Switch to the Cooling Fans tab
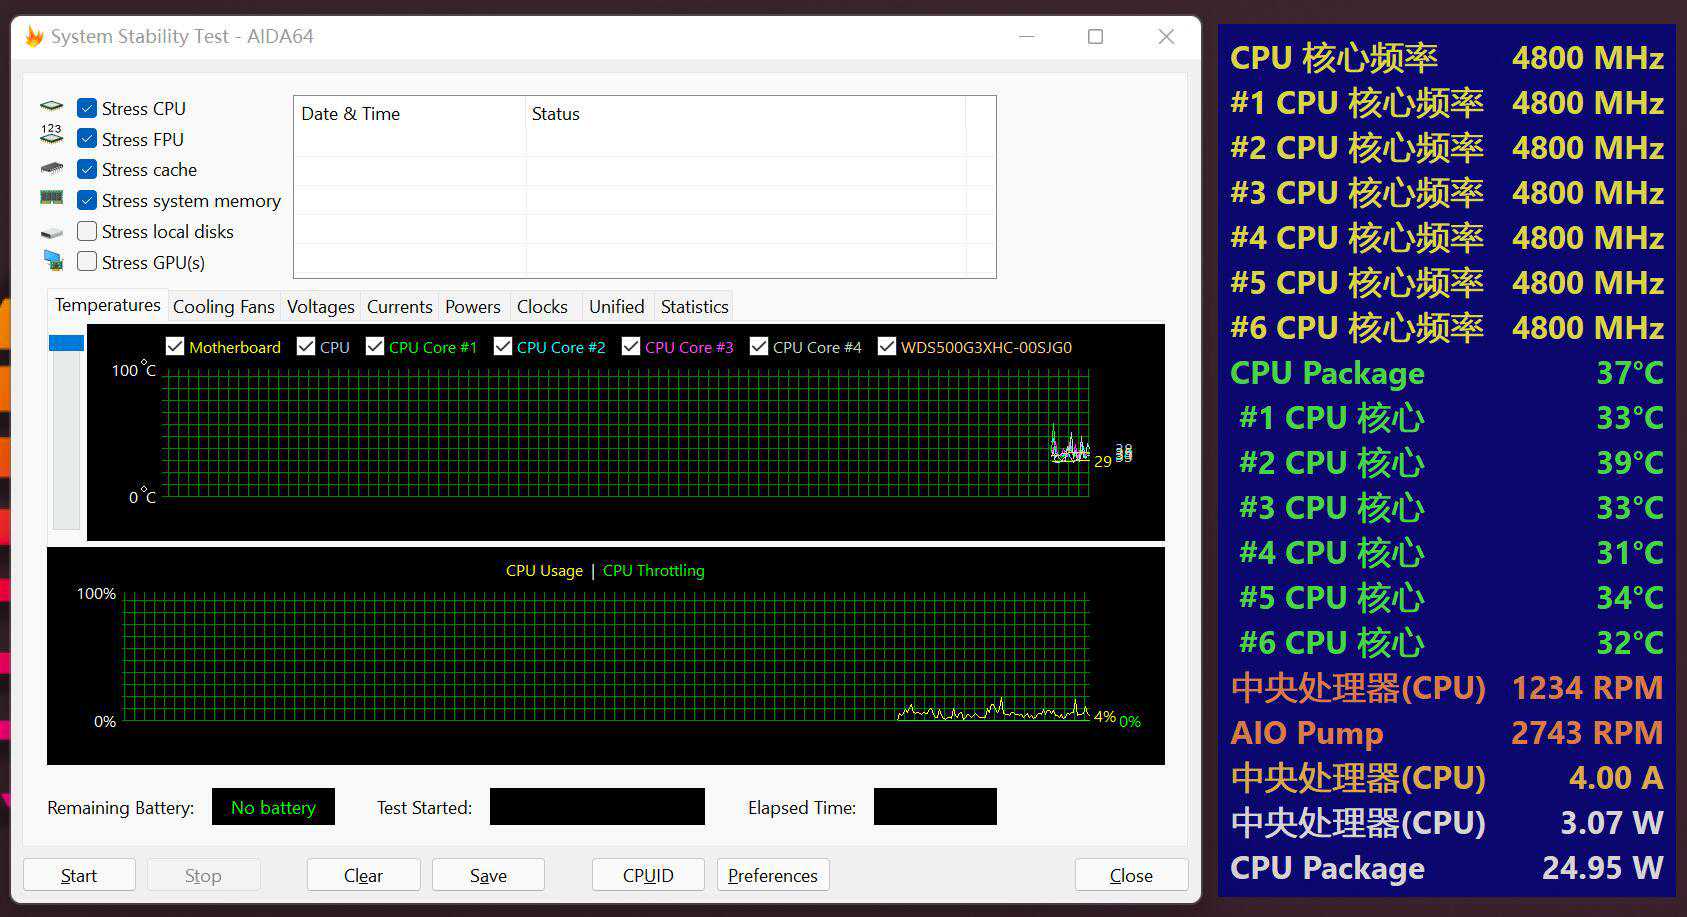1687x917 pixels. tap(223, 307)
